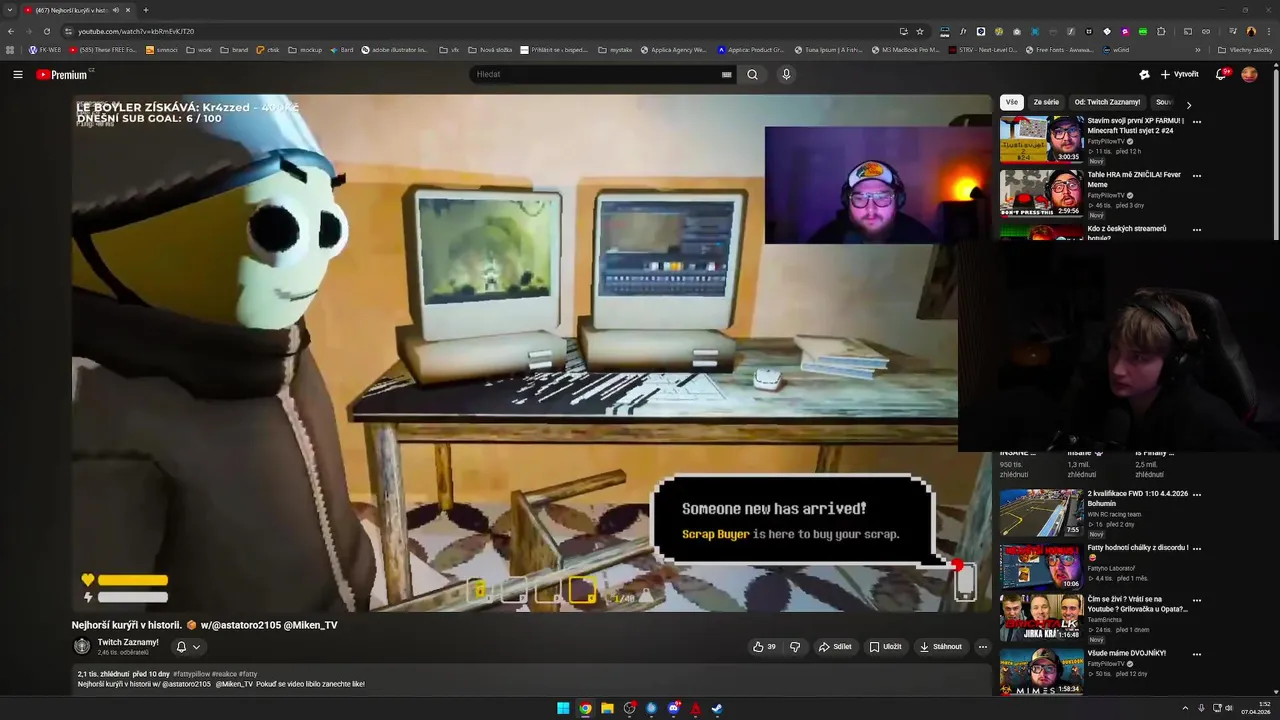Open options for Kdo z českých streamerů video
This screenshot has width=1280, height=720.
pyautogui.click(x=1197, y=230)
